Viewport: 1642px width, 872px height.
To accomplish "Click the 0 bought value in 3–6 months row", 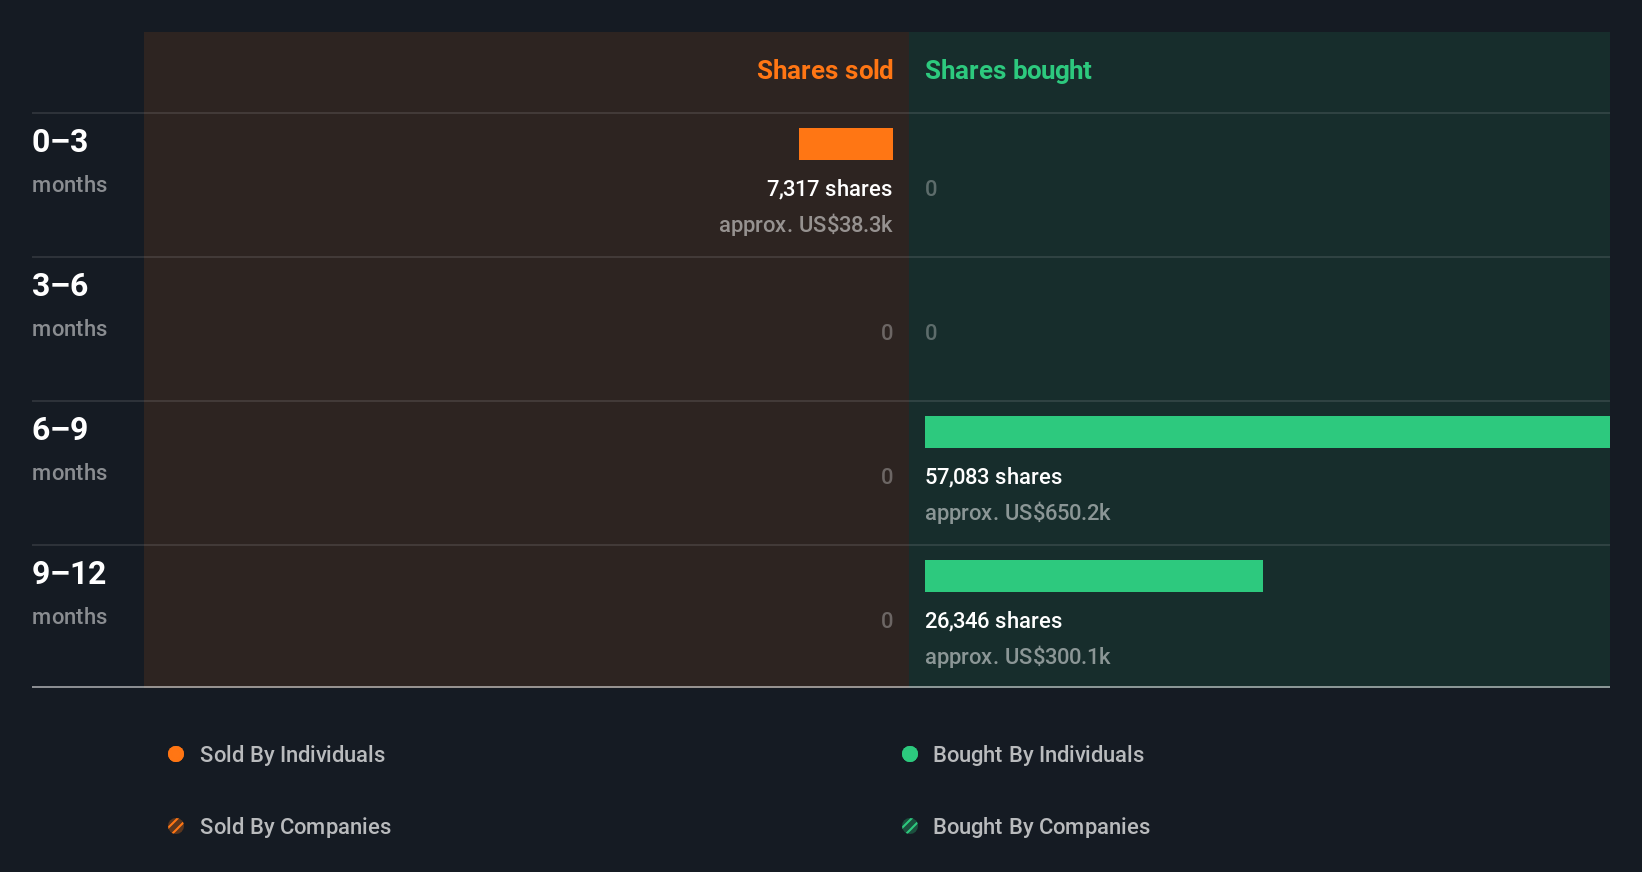I will pyautogui.click(x=931, y=332).
